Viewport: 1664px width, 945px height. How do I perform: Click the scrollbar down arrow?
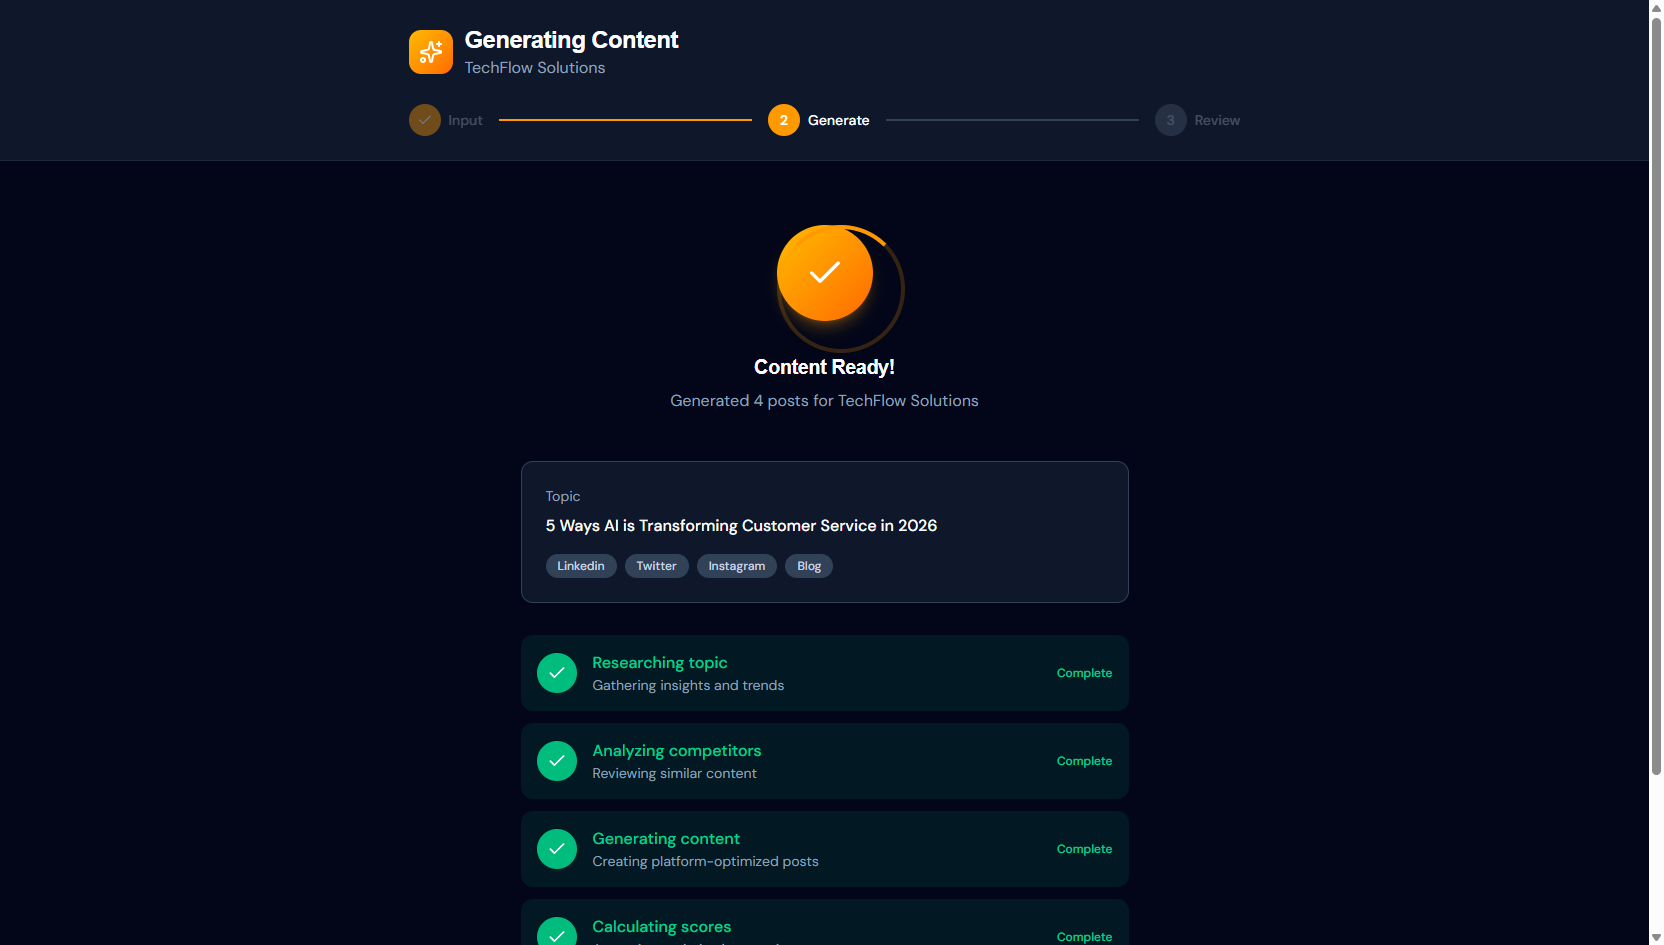[1656, 936]
